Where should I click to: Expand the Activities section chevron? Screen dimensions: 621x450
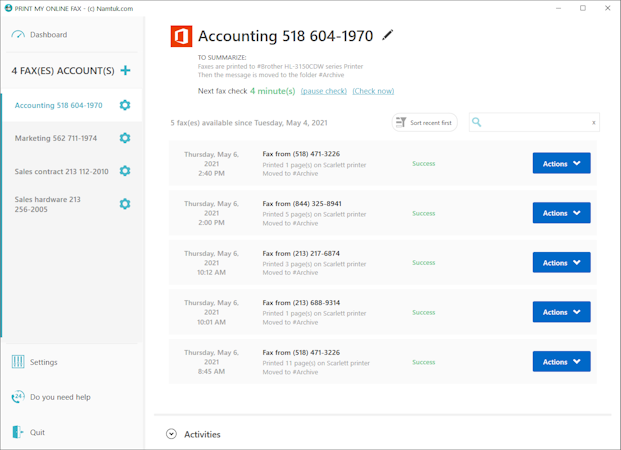(171, 434)
